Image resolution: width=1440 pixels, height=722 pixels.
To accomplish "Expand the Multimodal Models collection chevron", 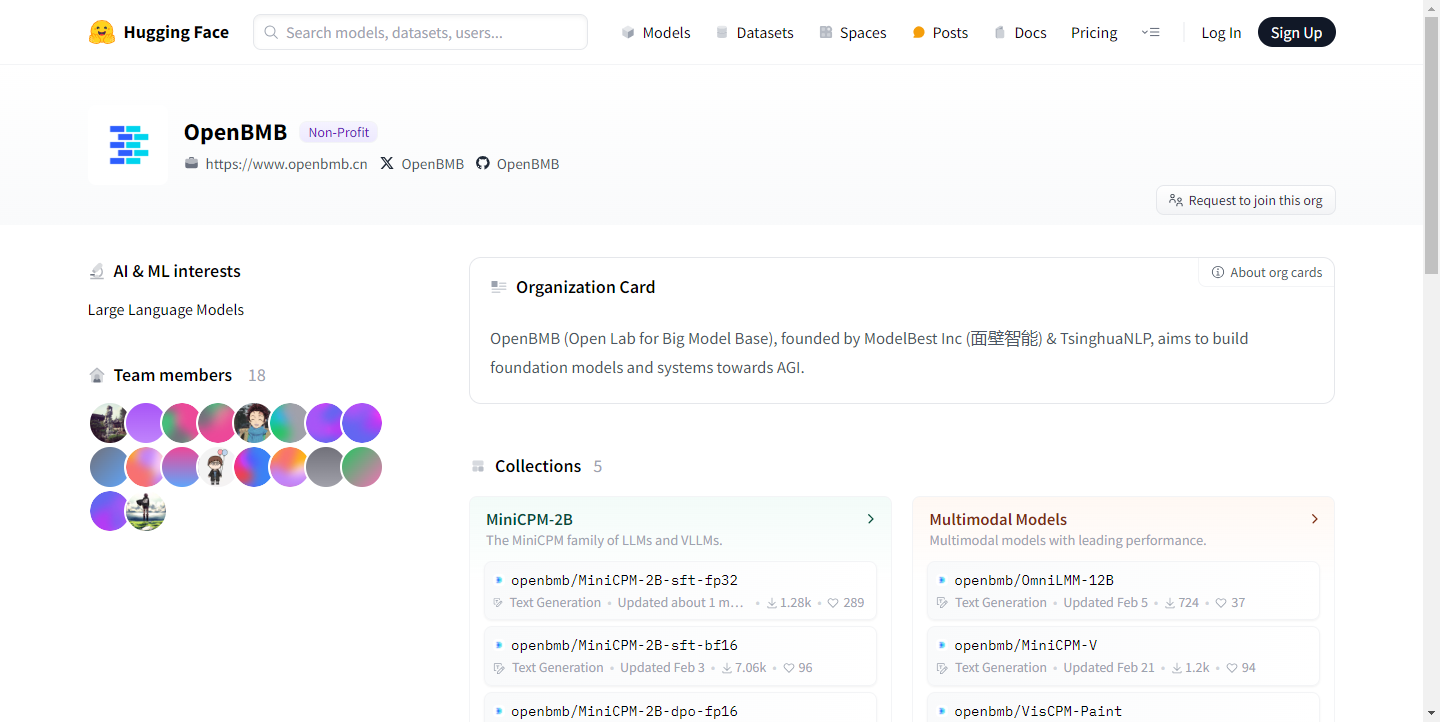I will tap(1314, 519).
